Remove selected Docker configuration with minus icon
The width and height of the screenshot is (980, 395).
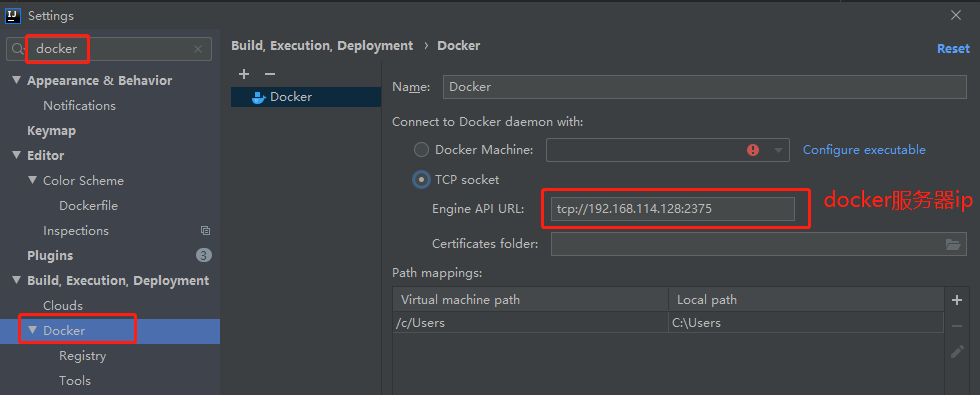pyautogui.click(x=269, y=74)
